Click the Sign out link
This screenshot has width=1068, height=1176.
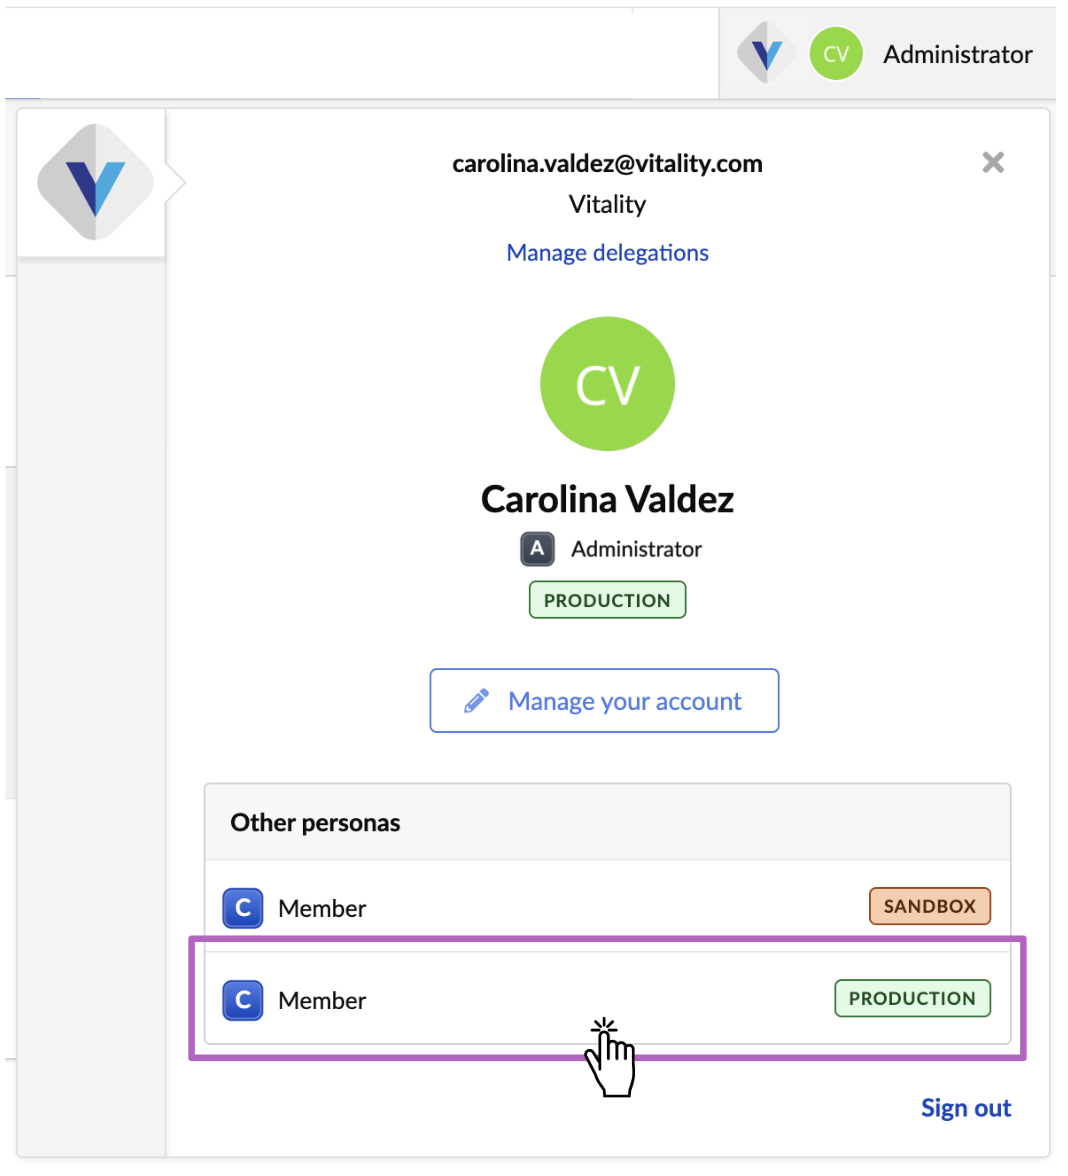point(965,1108)
